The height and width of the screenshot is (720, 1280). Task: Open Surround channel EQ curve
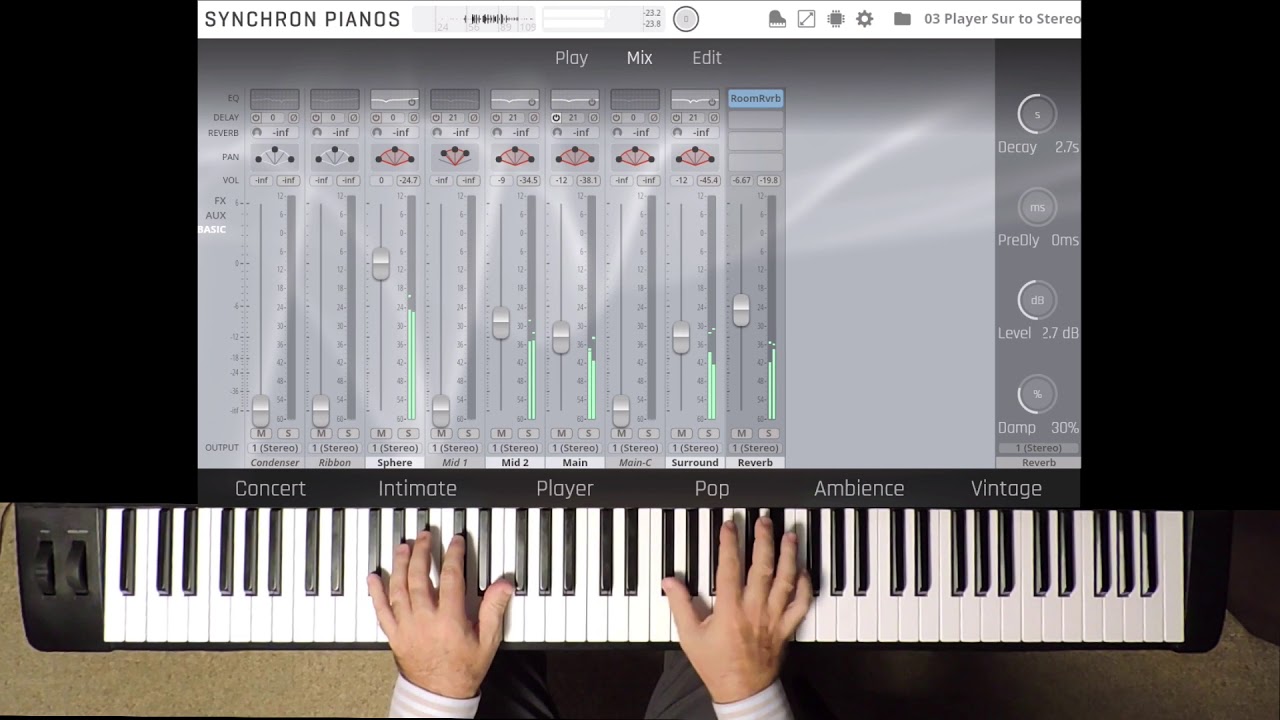(695, 99)
